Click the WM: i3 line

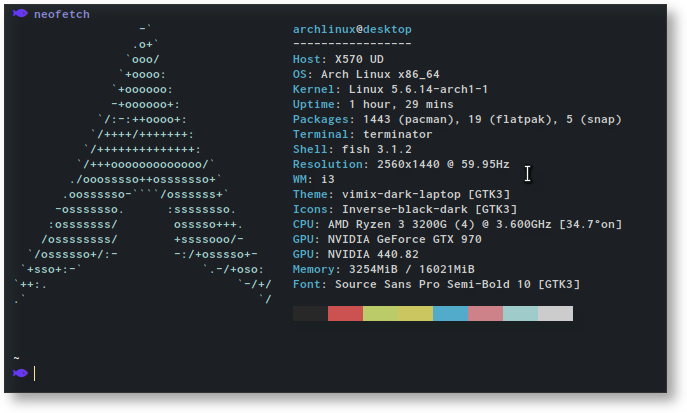tap(314, 179)
